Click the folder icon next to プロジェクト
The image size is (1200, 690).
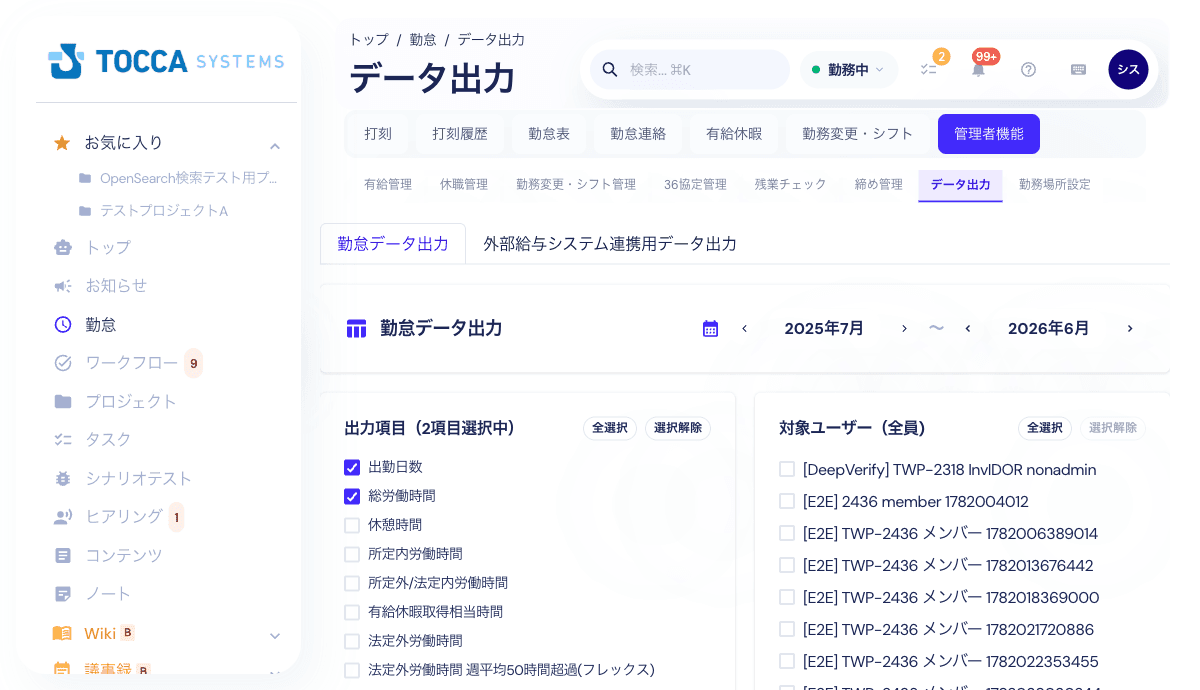click(x=63, y=401)
